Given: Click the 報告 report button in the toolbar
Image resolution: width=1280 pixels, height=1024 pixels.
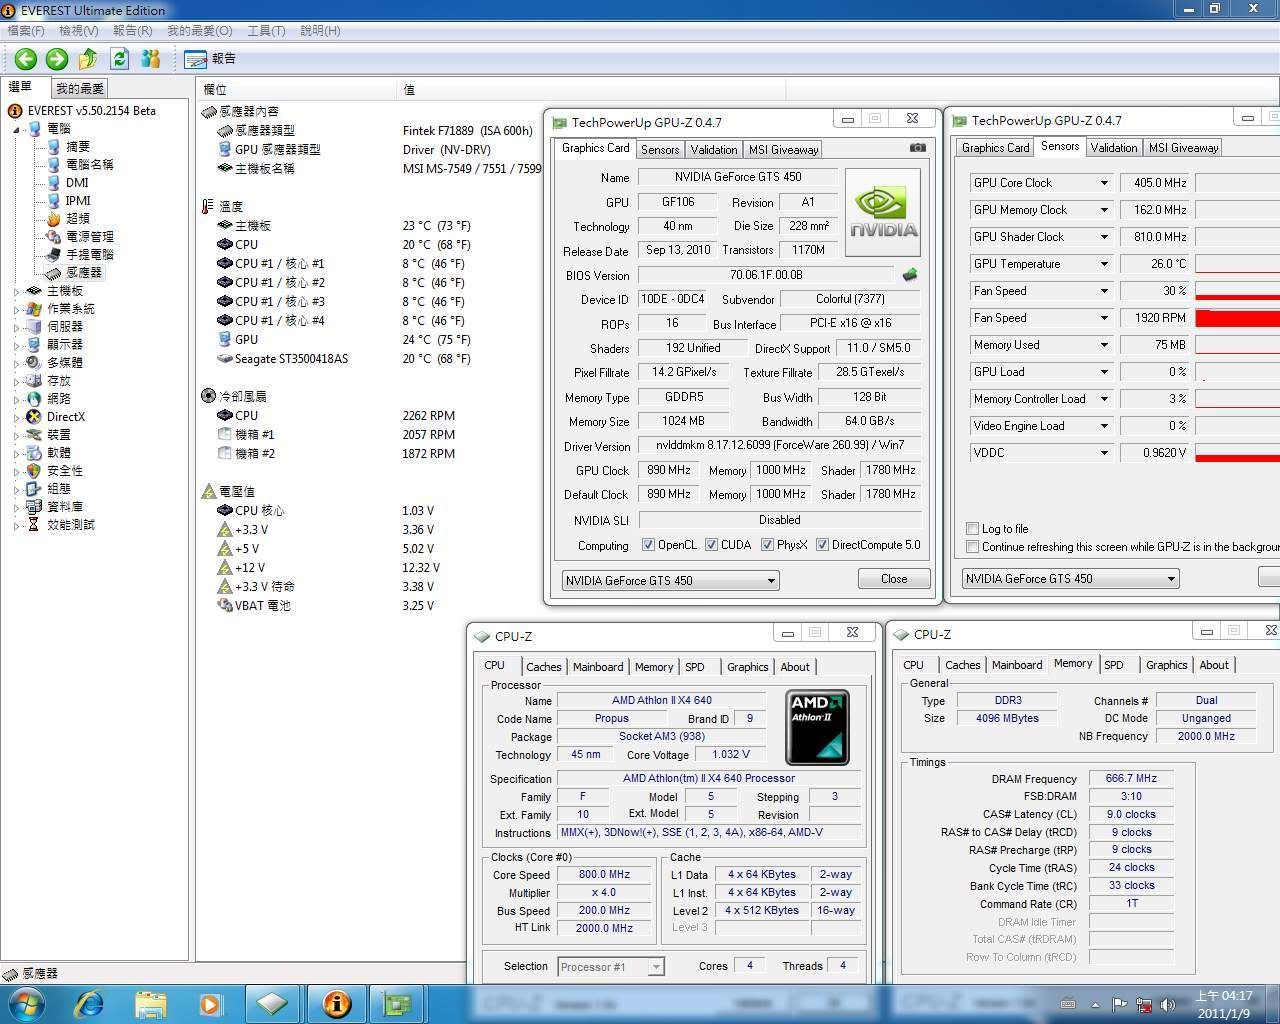Looking at the screenshot, I should (211, 59).
